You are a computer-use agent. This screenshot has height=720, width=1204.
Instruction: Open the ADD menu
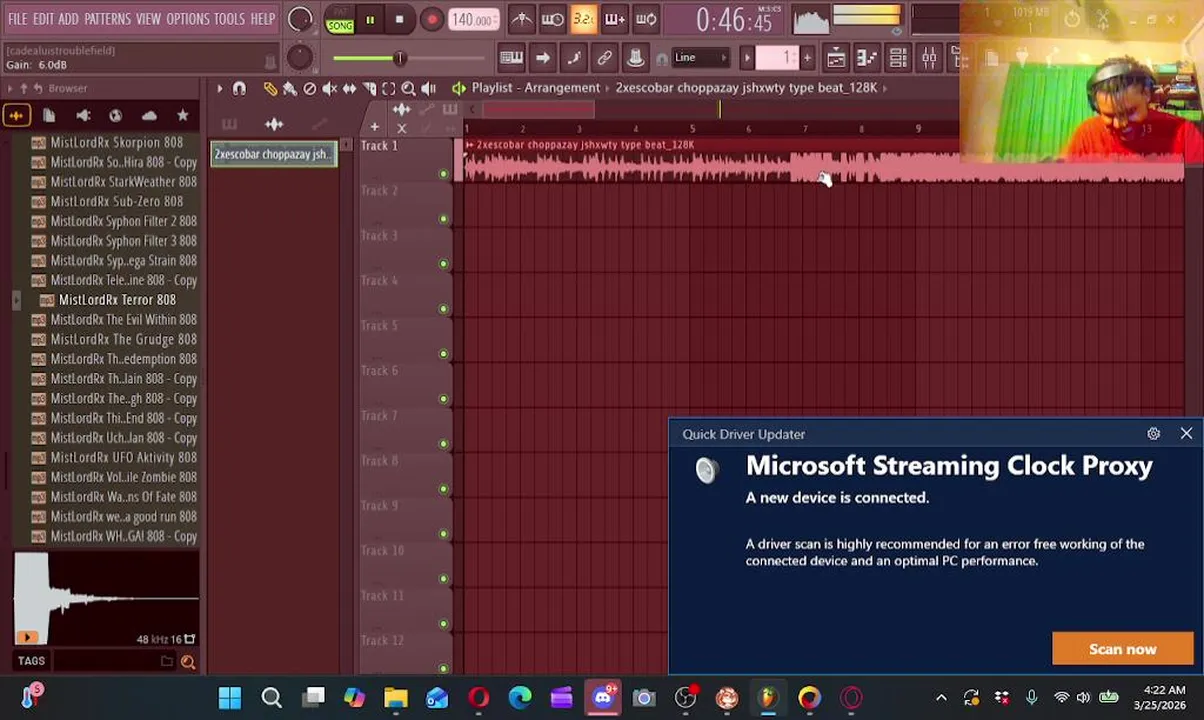pos(68,19)
